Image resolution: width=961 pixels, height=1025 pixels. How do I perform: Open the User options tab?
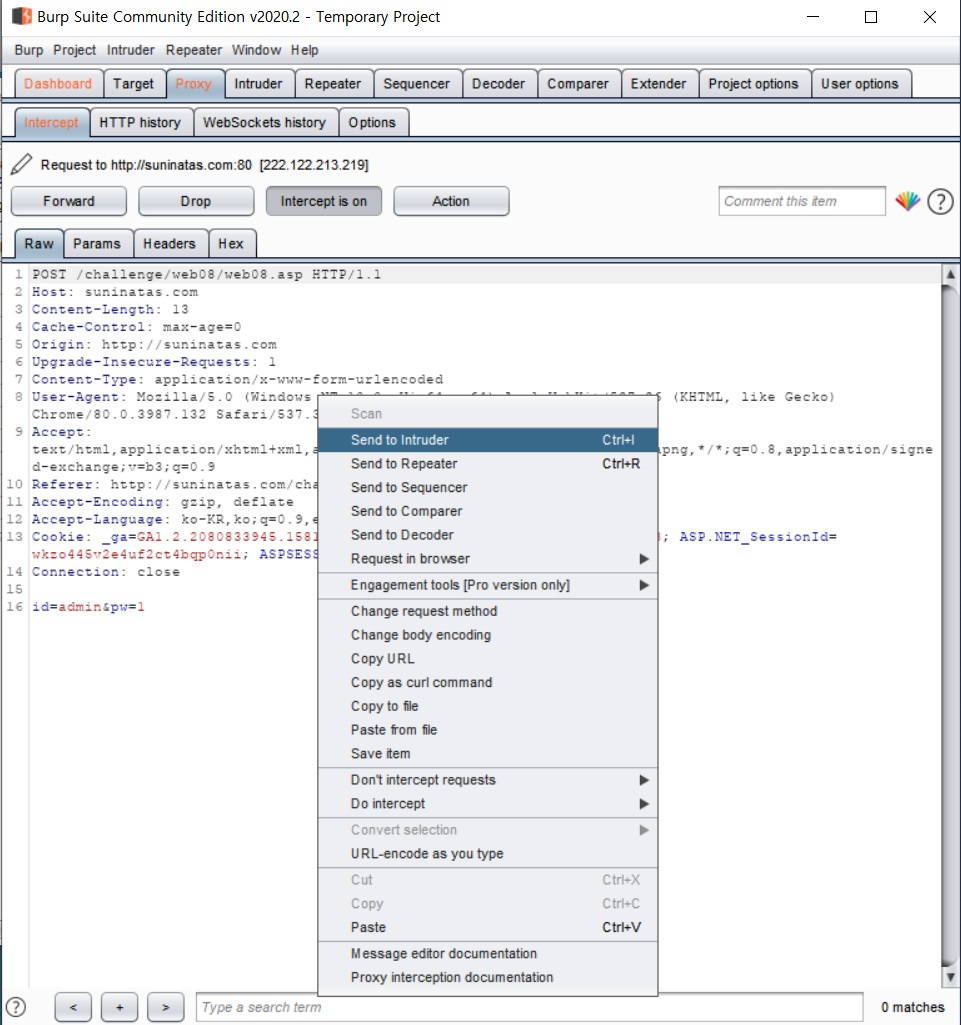[x=860, y=84]
